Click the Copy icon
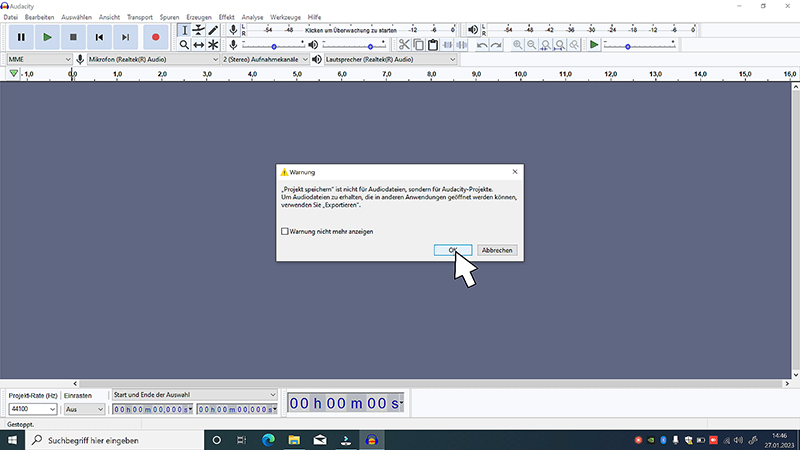Image resolution: width=800 pixels, height=450 pixels. click(418, 45)
